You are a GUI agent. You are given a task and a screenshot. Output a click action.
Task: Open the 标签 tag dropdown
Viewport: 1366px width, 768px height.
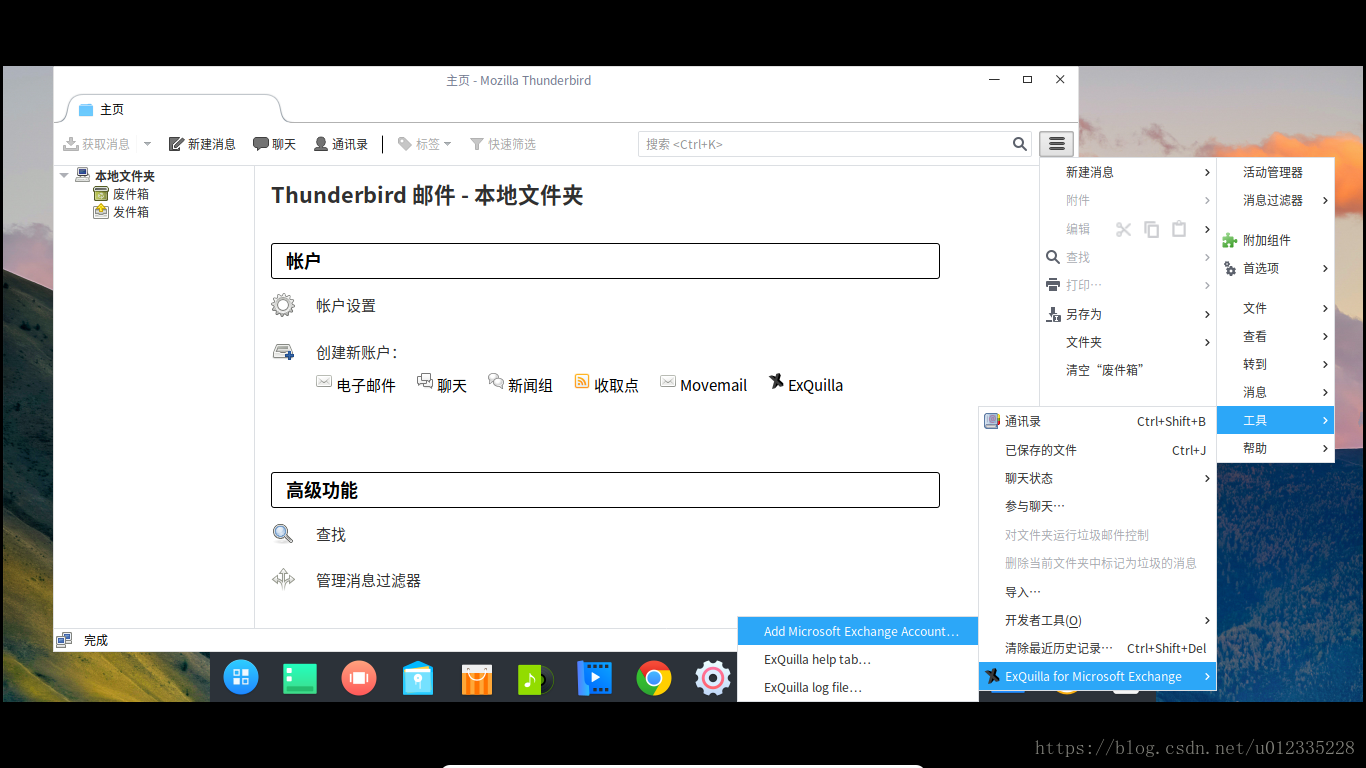pos(424,144)
